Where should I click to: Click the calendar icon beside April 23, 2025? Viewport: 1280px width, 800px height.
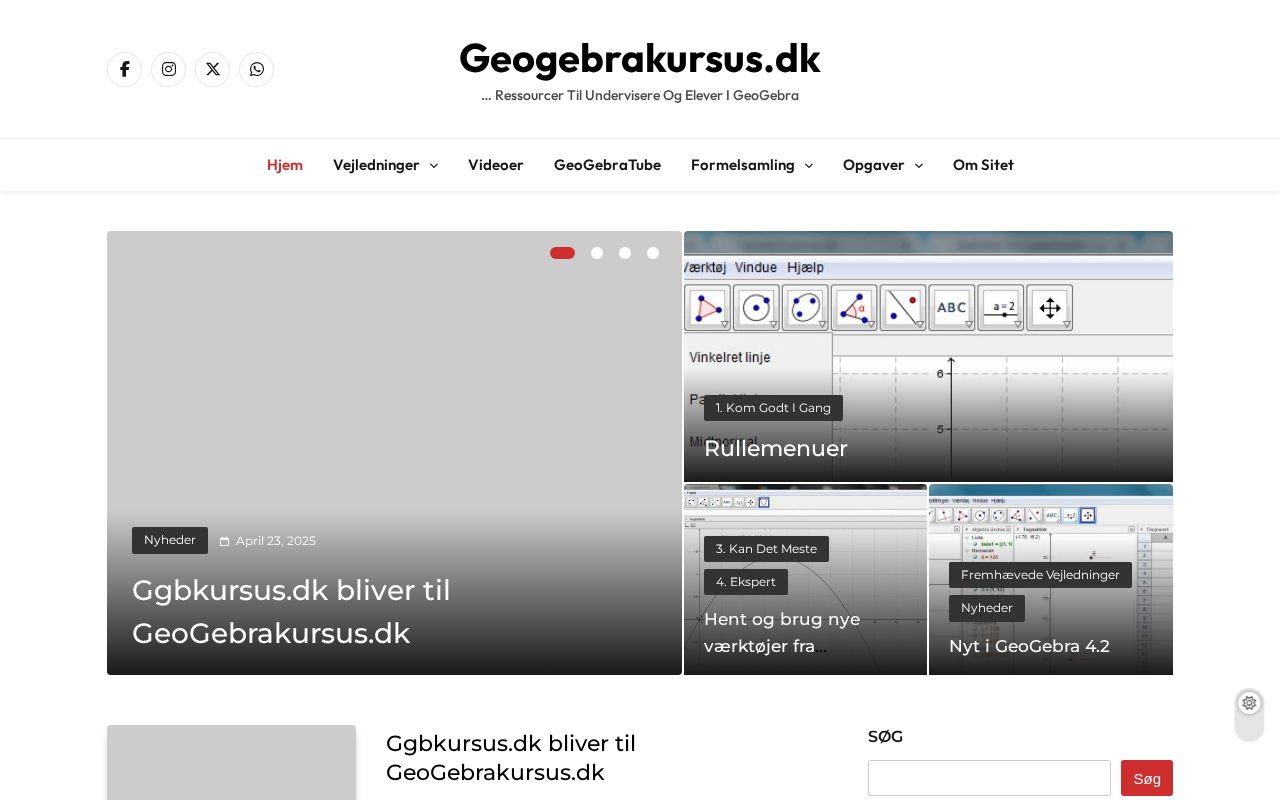(x=225, y=541)
